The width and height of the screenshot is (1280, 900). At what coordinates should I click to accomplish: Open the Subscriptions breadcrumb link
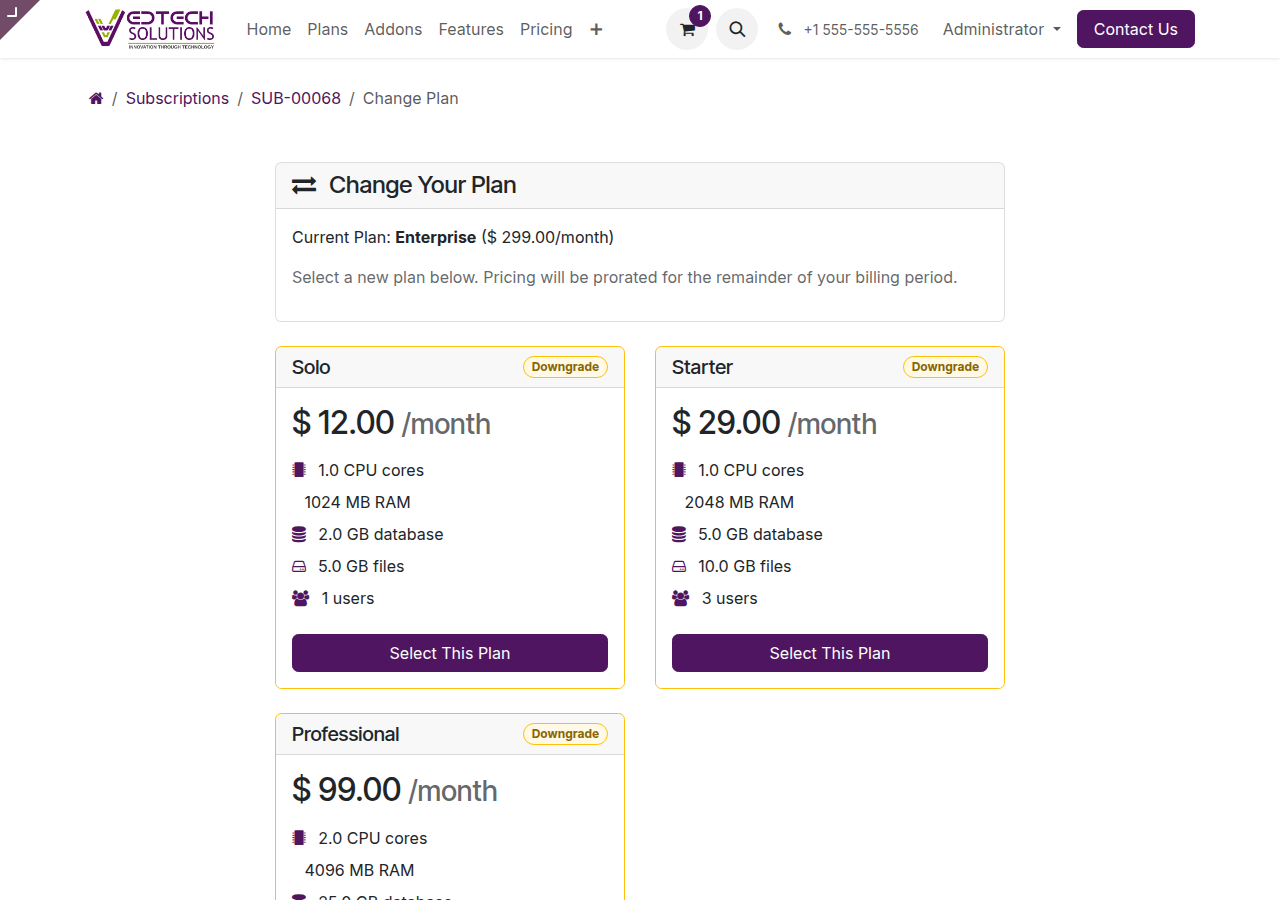177,98
